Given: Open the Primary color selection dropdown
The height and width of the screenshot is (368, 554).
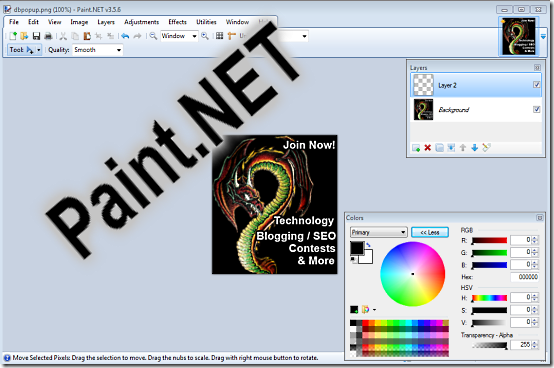Looking at the screenshot, I should 379,232.
